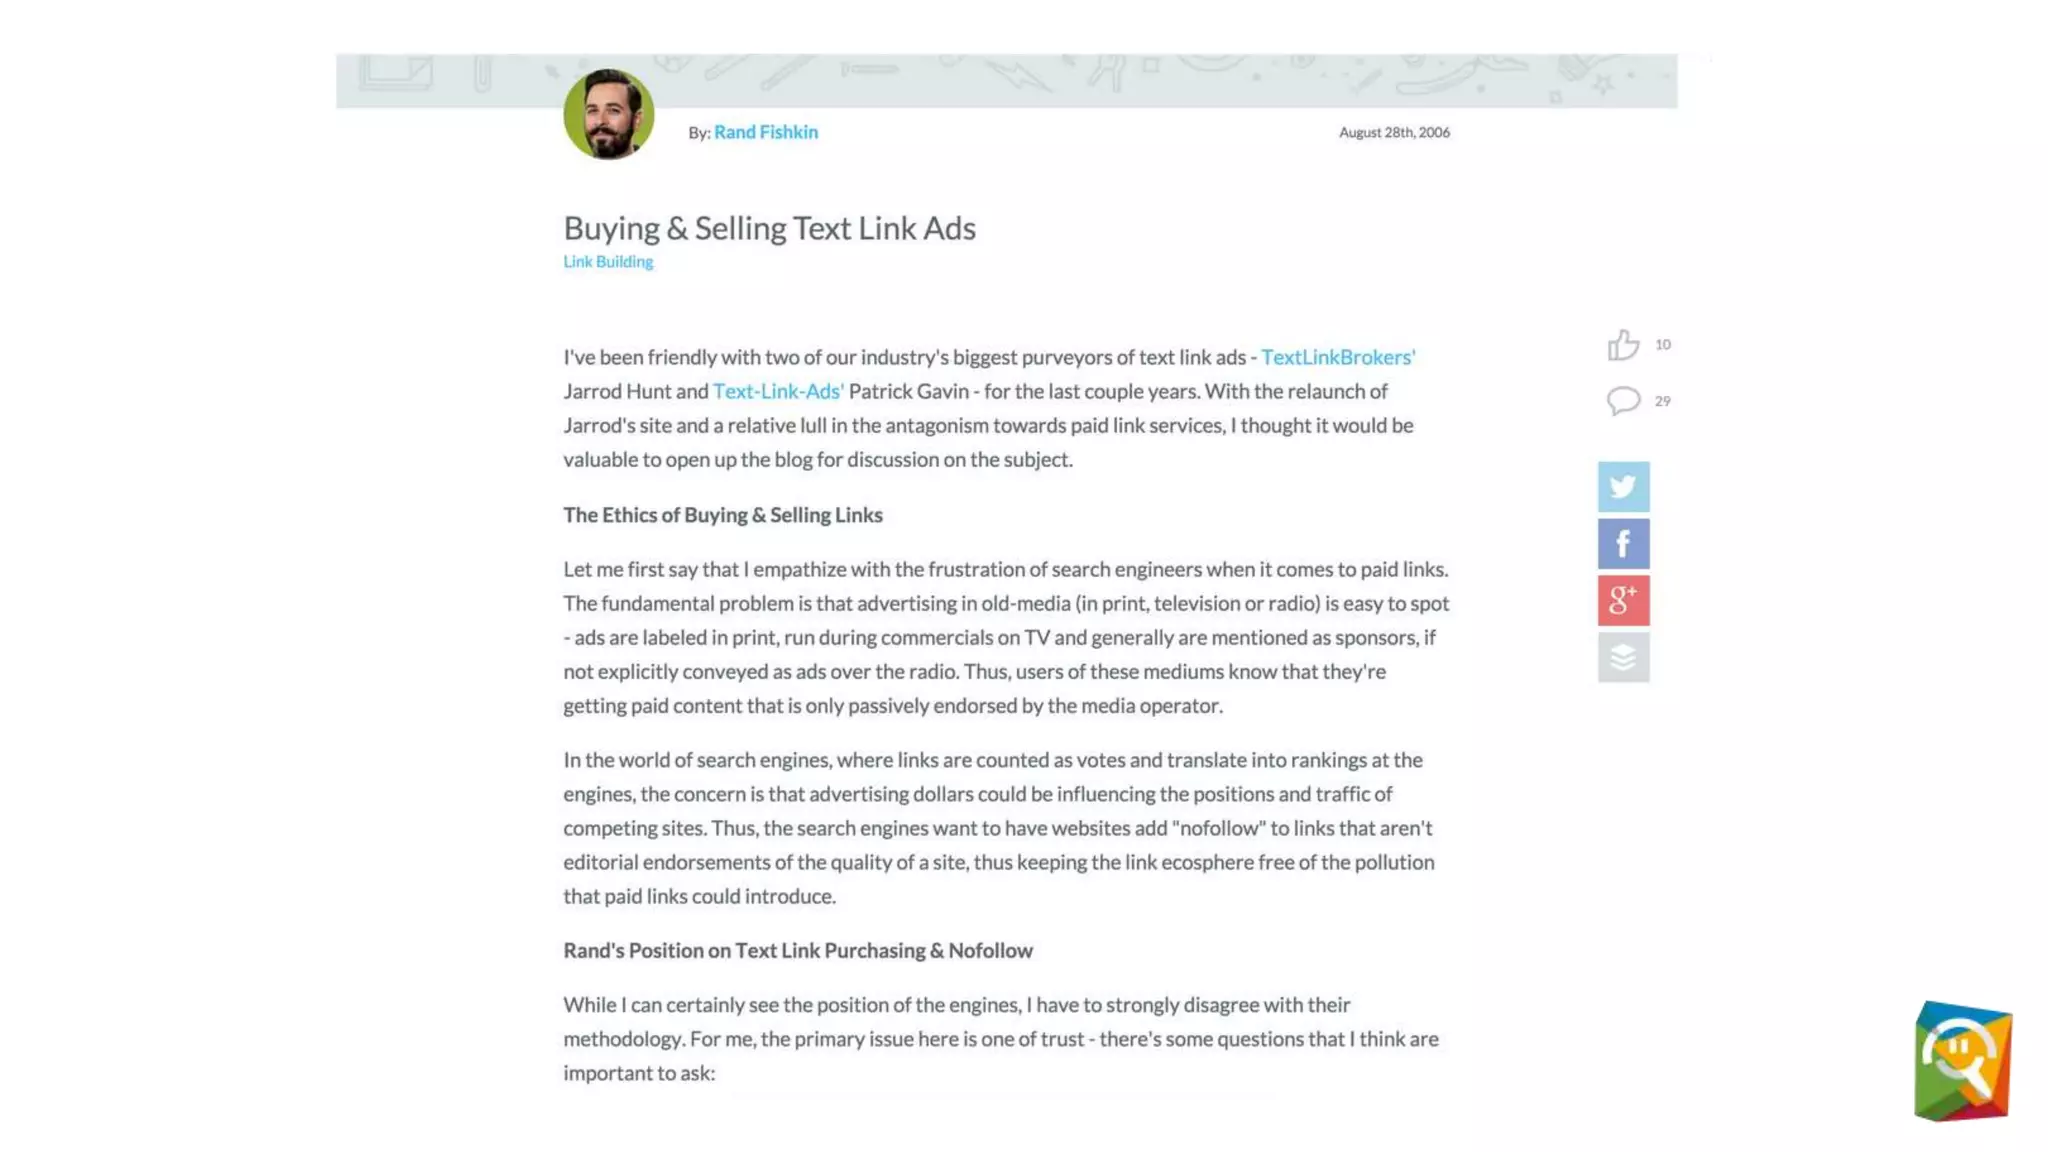Click the colorful magnifier logo icon

[1962, 1061]
